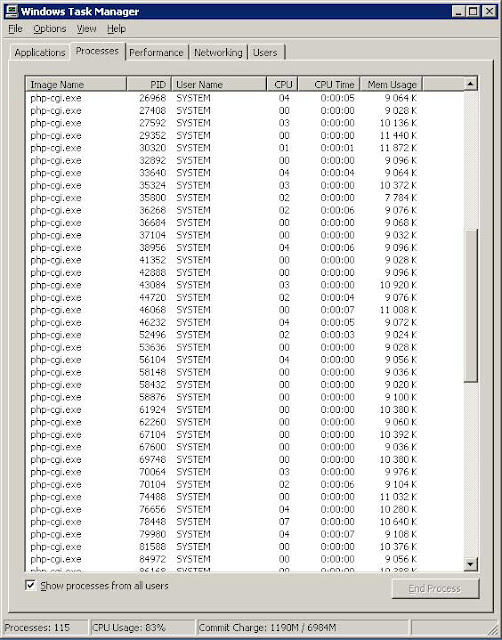Sort processes by PID column

[149, 84]
